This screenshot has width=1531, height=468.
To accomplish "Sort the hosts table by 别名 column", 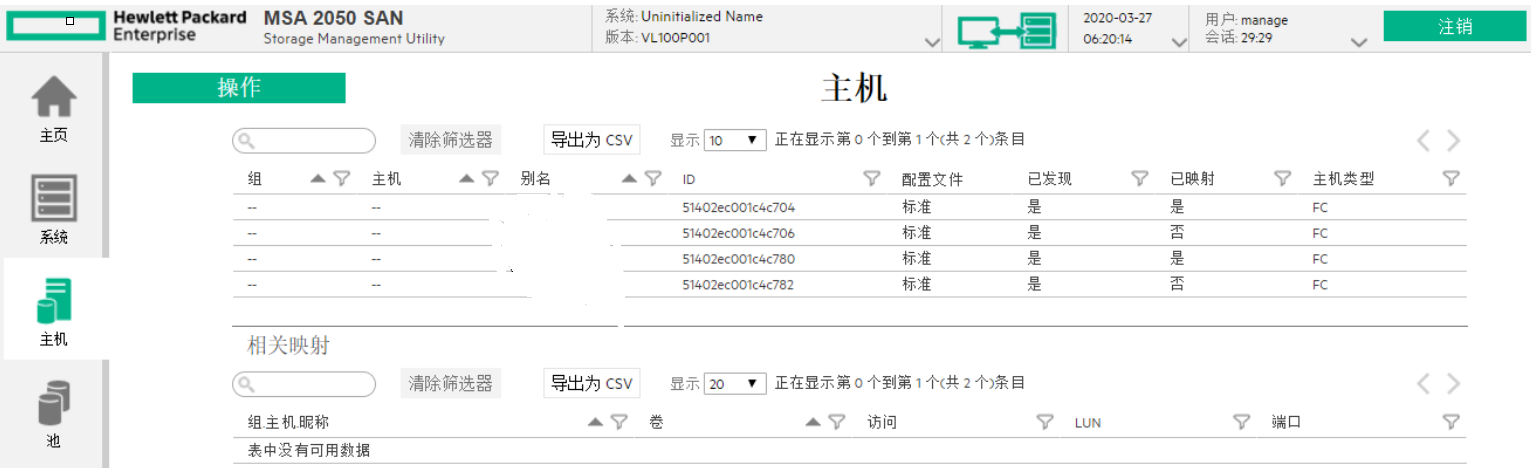I will (x=629, y=179).
